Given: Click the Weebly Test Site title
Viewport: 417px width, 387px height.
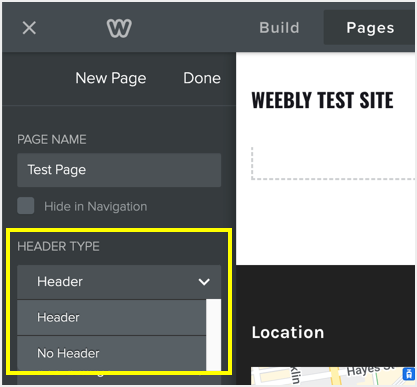Looking at the screenshot, I should [x=322, y=100].
